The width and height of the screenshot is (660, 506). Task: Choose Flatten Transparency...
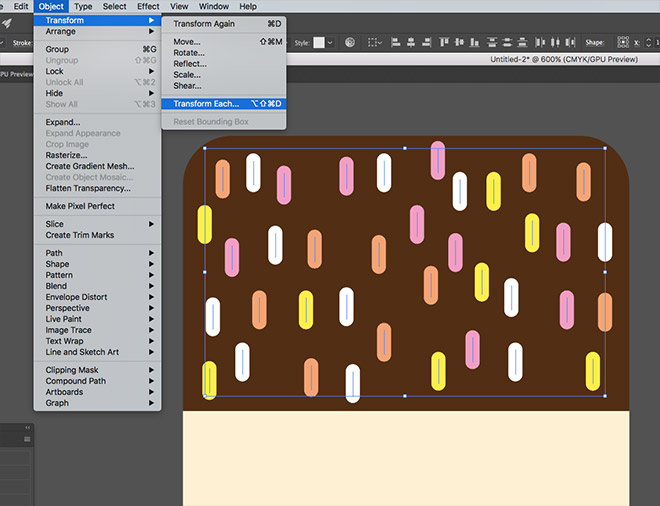click(97, 188)
